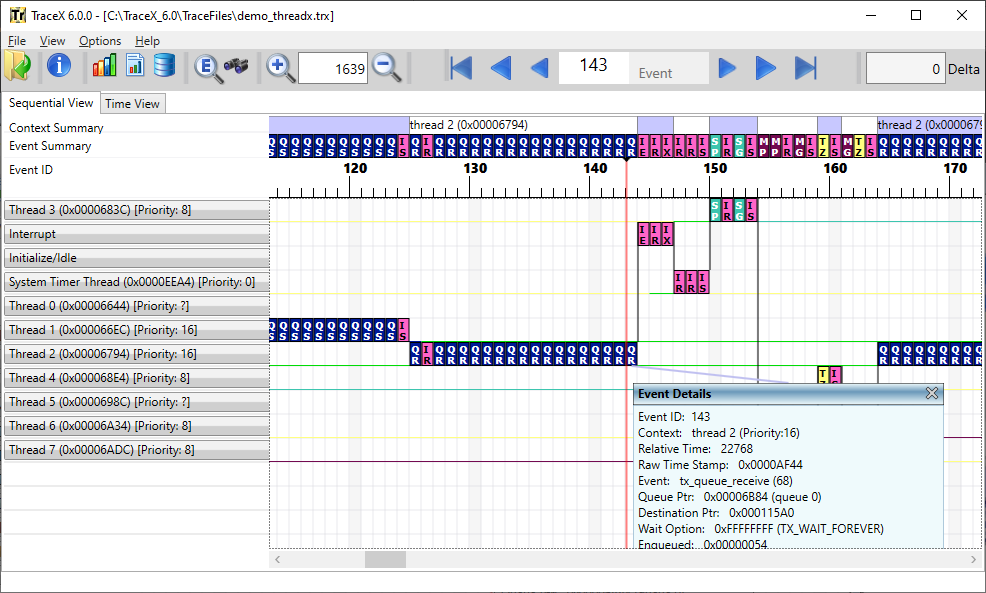The height and width of the screenshot is (593, 986).
Task: Open a trace file
Action: 18,67
